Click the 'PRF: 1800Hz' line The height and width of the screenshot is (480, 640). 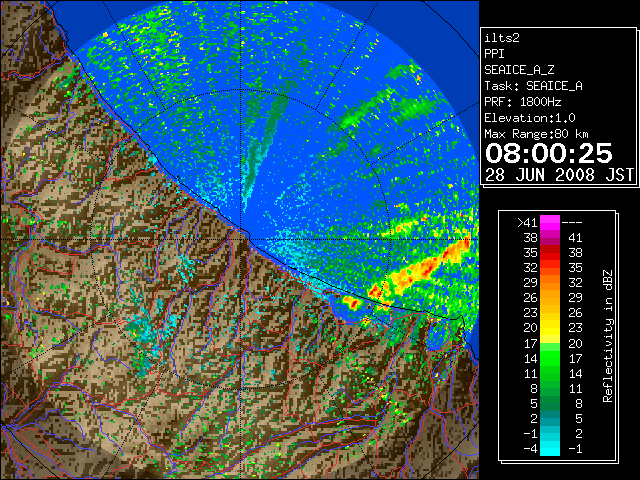[523, 102]
